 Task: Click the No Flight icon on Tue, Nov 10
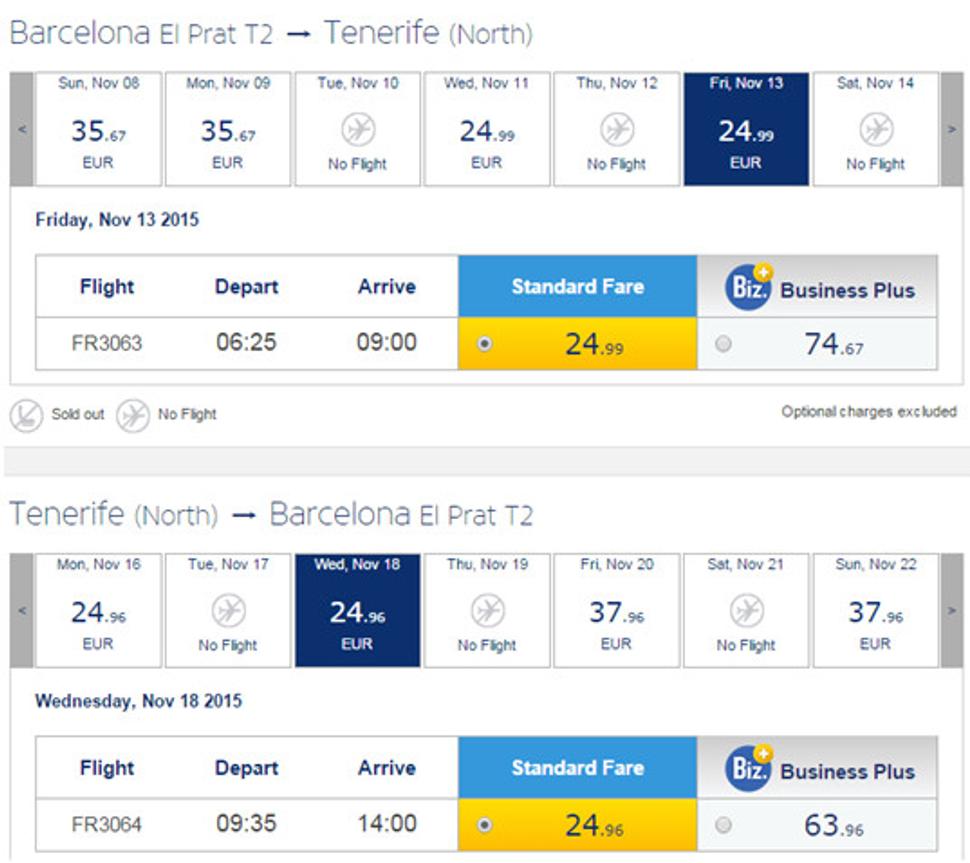tap(358, 129)
